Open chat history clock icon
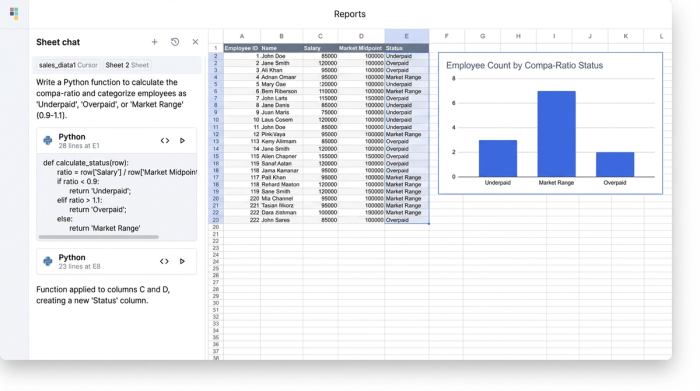 (x=175, y=42)
